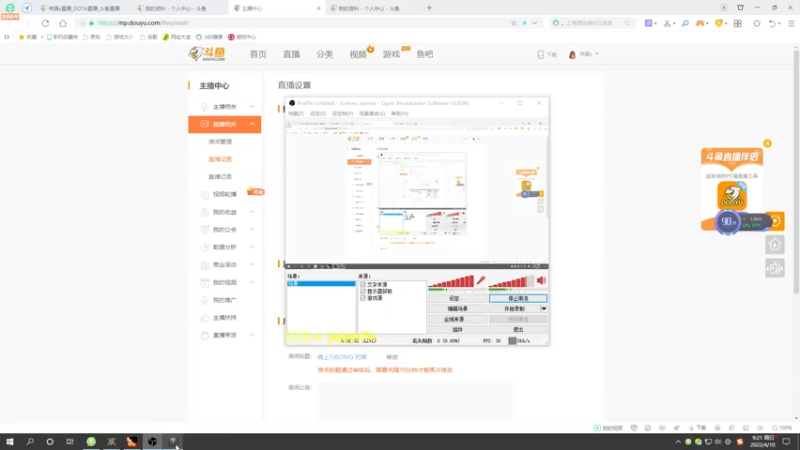Close the 斗鱼直播伴侣 promo floating panel
This screenshot has width=800, height=450.
tap(767, 143)
